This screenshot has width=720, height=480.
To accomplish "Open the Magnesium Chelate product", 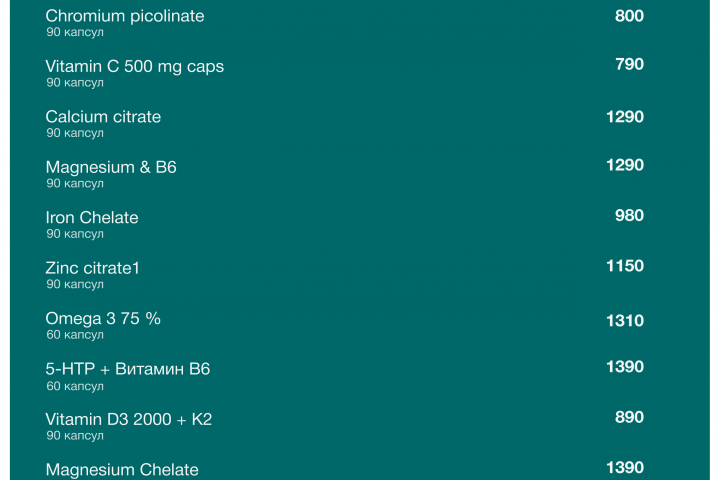I will coord(122,469).
